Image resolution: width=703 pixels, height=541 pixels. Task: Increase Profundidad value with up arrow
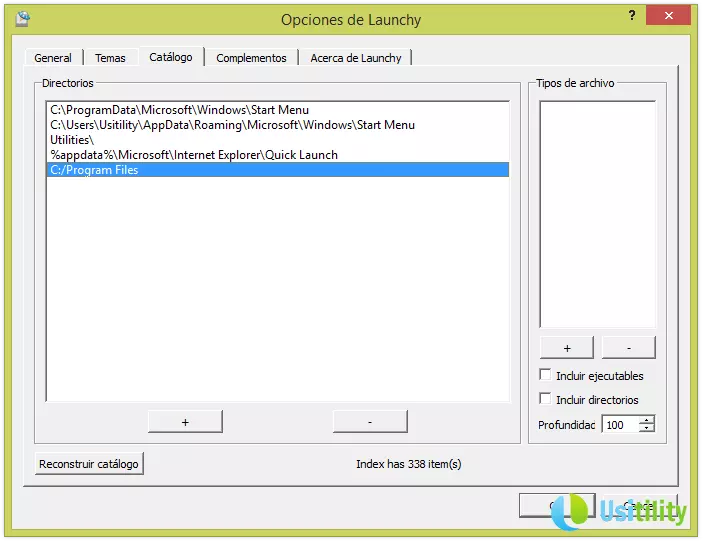tap(646, 420)
